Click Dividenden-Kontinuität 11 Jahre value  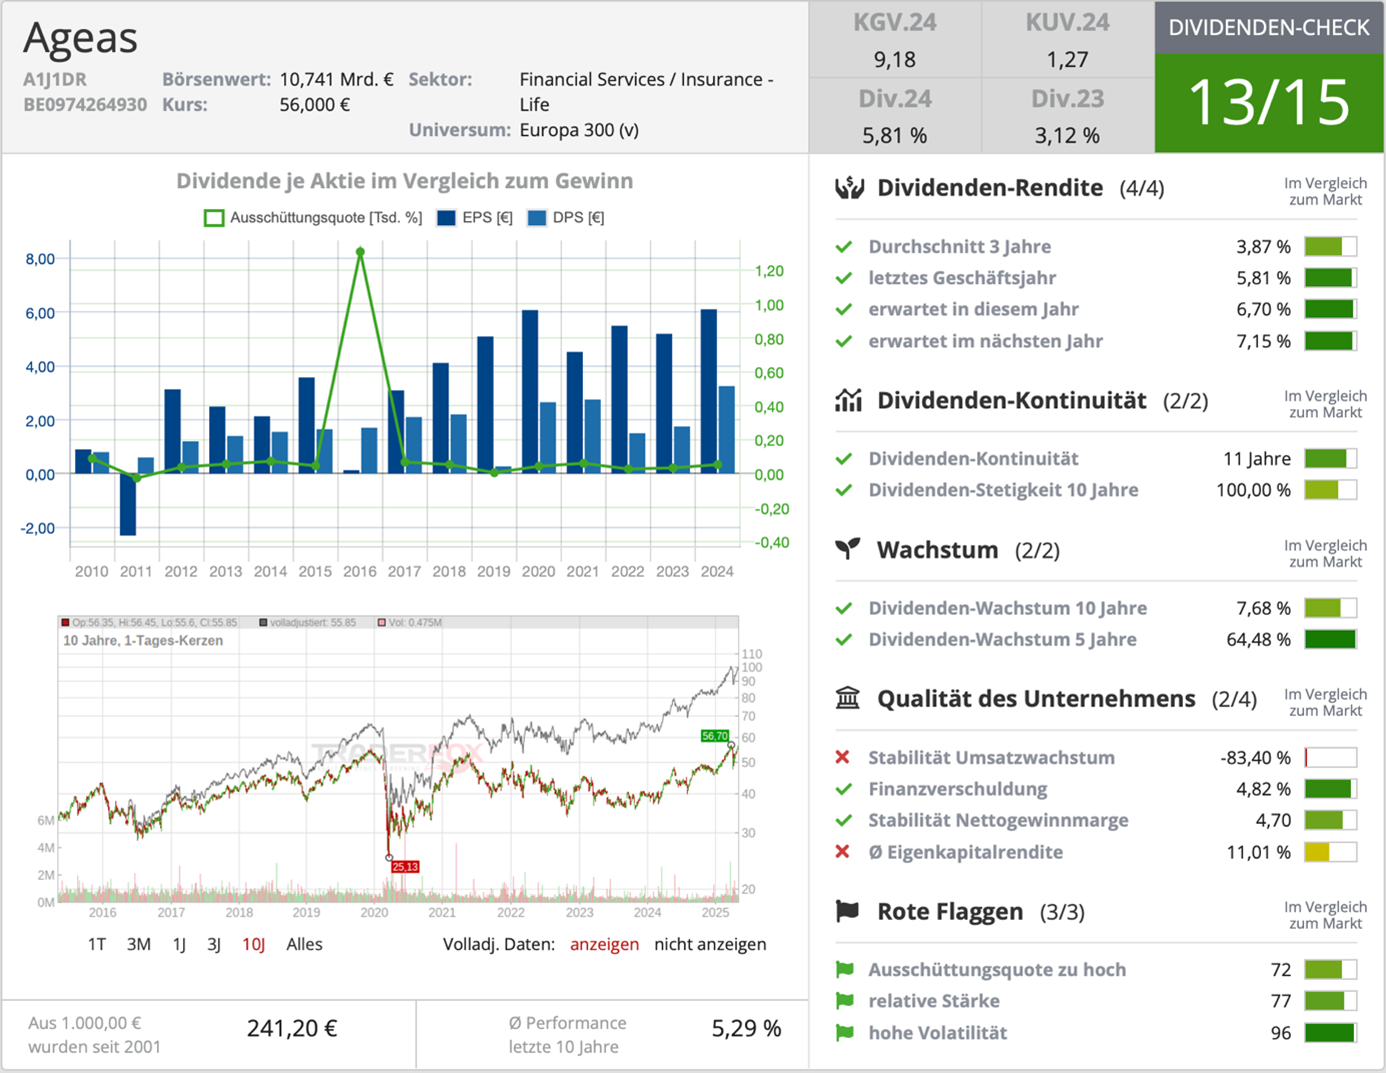click(x=1257, y=459)
